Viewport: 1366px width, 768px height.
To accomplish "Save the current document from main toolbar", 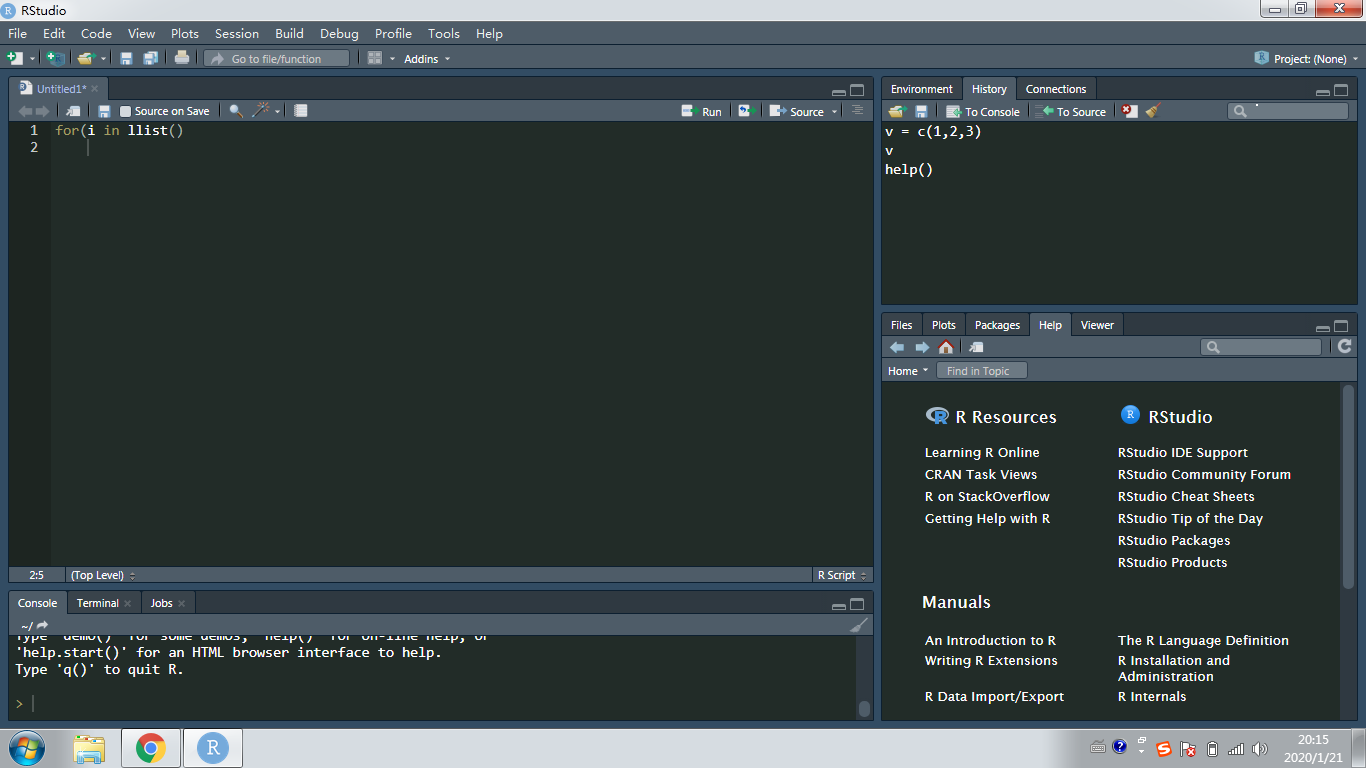I will [x=126, y=58].
